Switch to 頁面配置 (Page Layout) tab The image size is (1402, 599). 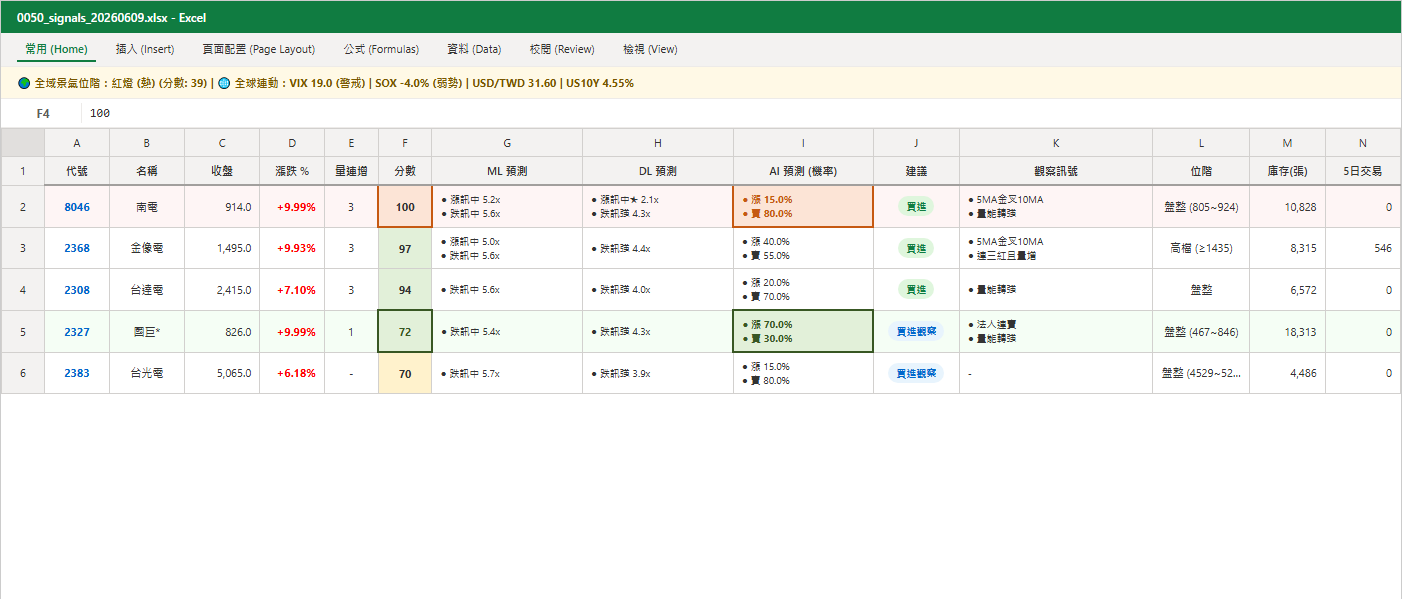[258, 49]
